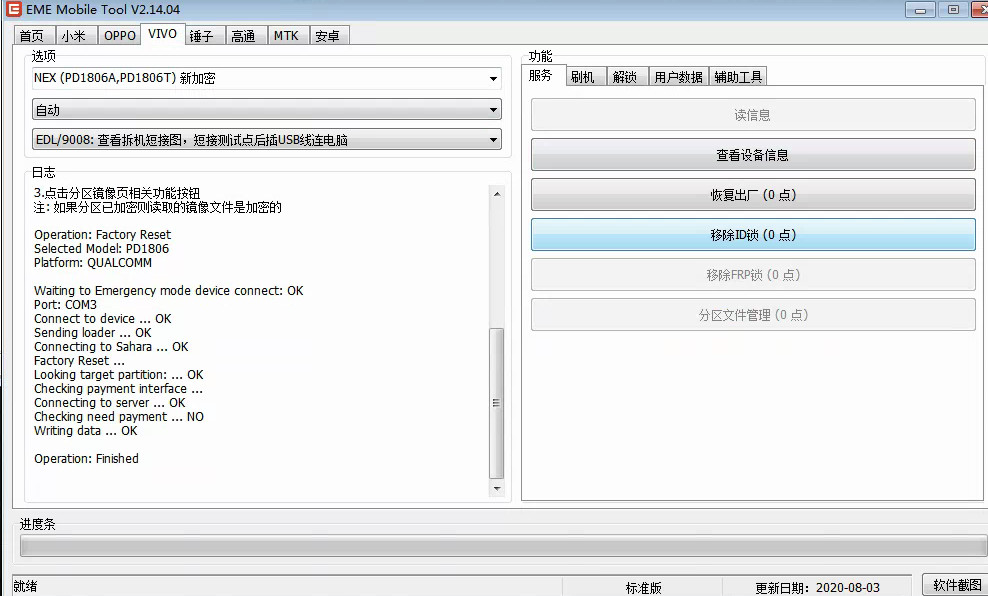Click the 'Port: COM3' log line
The width and height of the screenshot is (988, 596).
tap(66, 304)
